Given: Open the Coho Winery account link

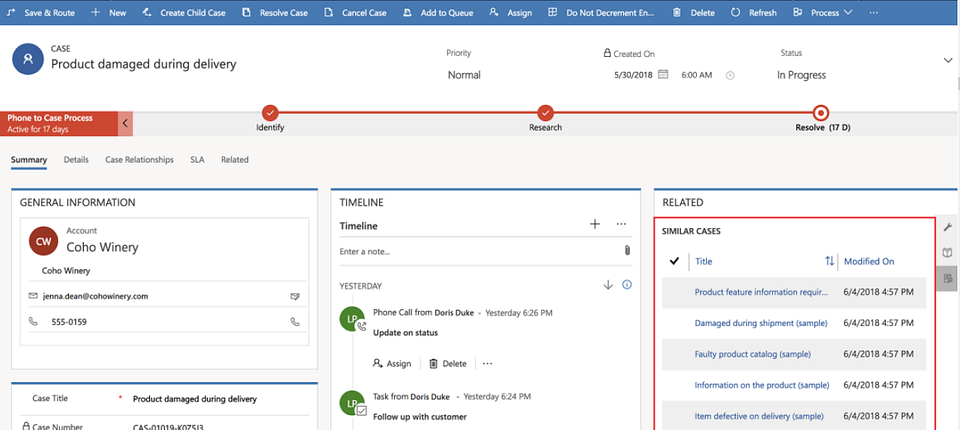Looking at the screenshot, I should pyautogui.click(x=102, y=247).
